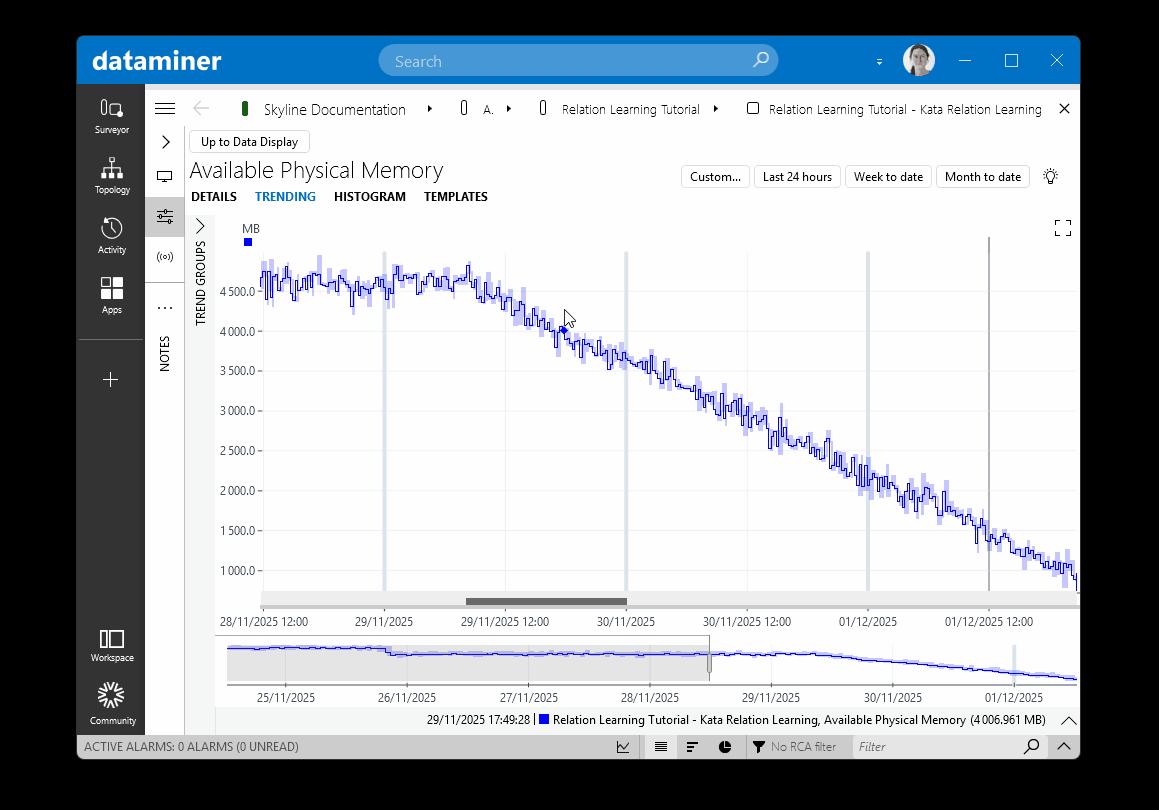Toggle the No RCA filter
This screenshot has width=1159, height=810.
pos(794,747)
